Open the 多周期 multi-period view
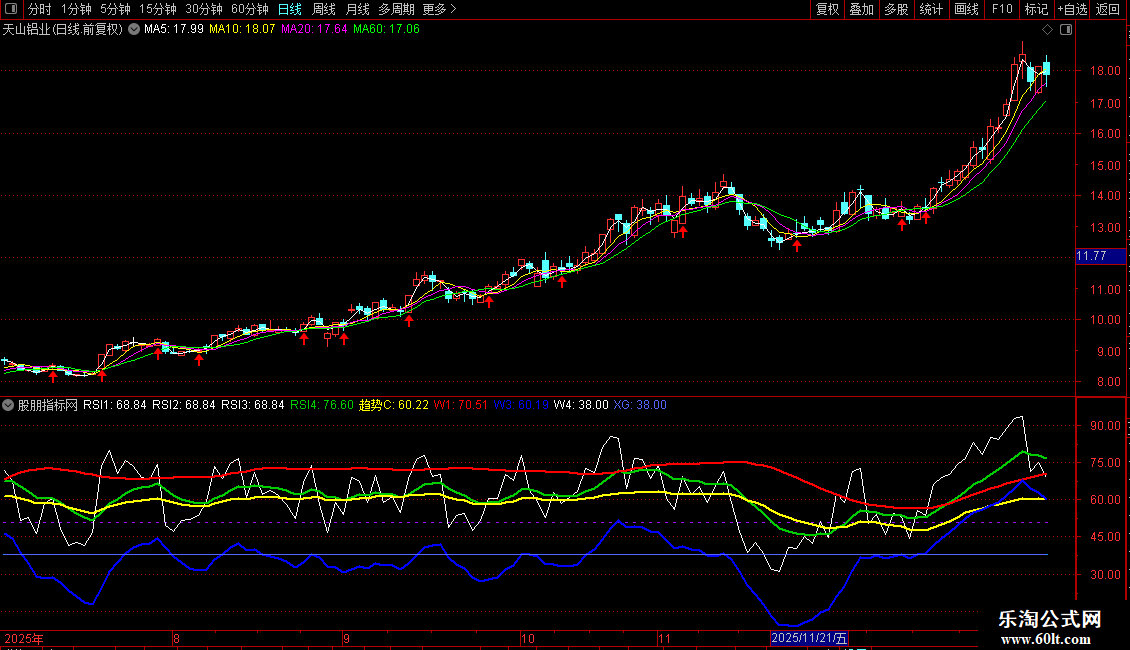The width and height of the screenshot is (1130, 650). point(396,9)
